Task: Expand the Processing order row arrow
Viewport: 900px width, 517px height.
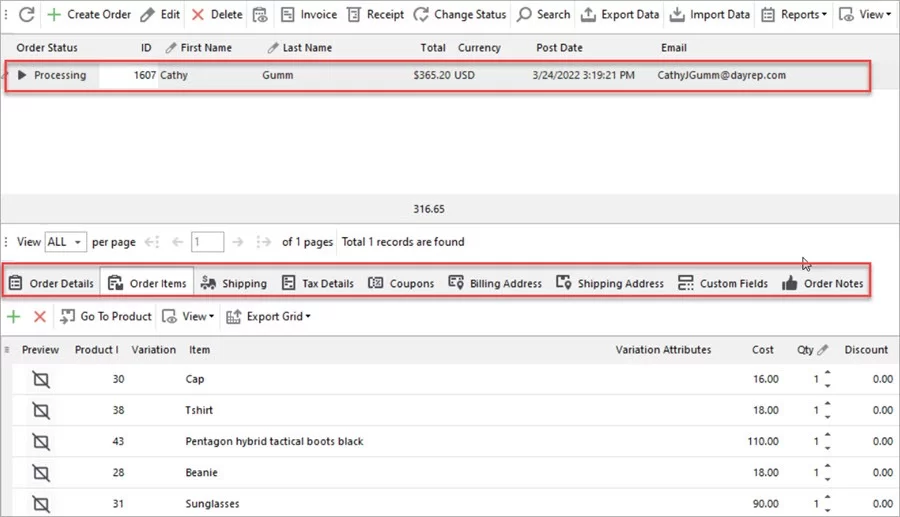Action: [22, 75]
